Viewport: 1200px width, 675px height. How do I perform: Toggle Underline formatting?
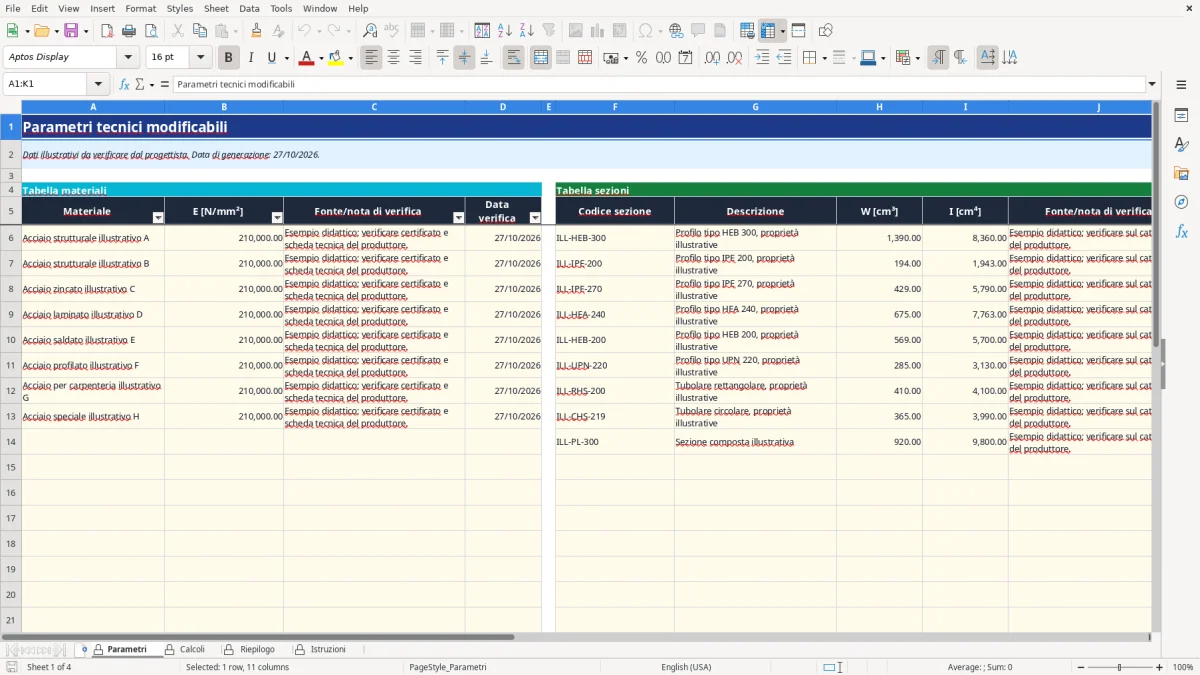271,58
